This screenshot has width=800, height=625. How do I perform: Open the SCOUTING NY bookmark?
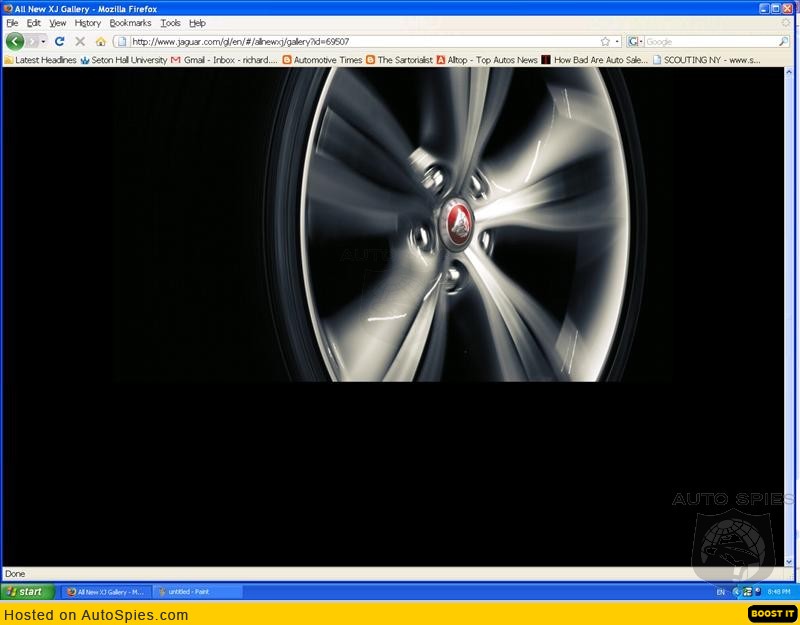click(x=707, y=60)
